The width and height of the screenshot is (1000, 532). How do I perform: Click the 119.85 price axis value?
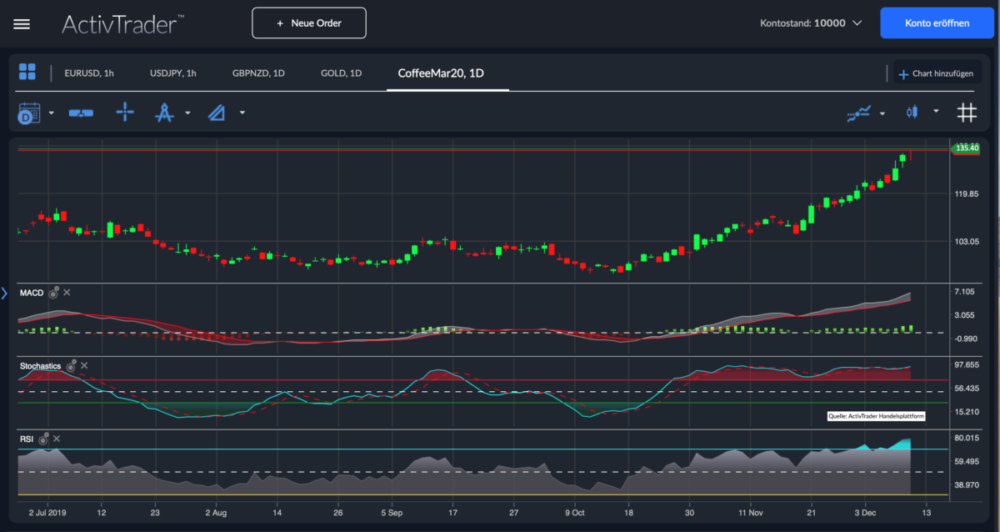point(966,194)
